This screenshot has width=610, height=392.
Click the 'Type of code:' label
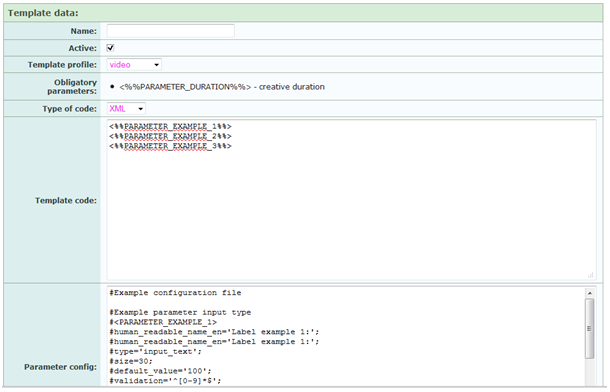[x=70, y=108]
